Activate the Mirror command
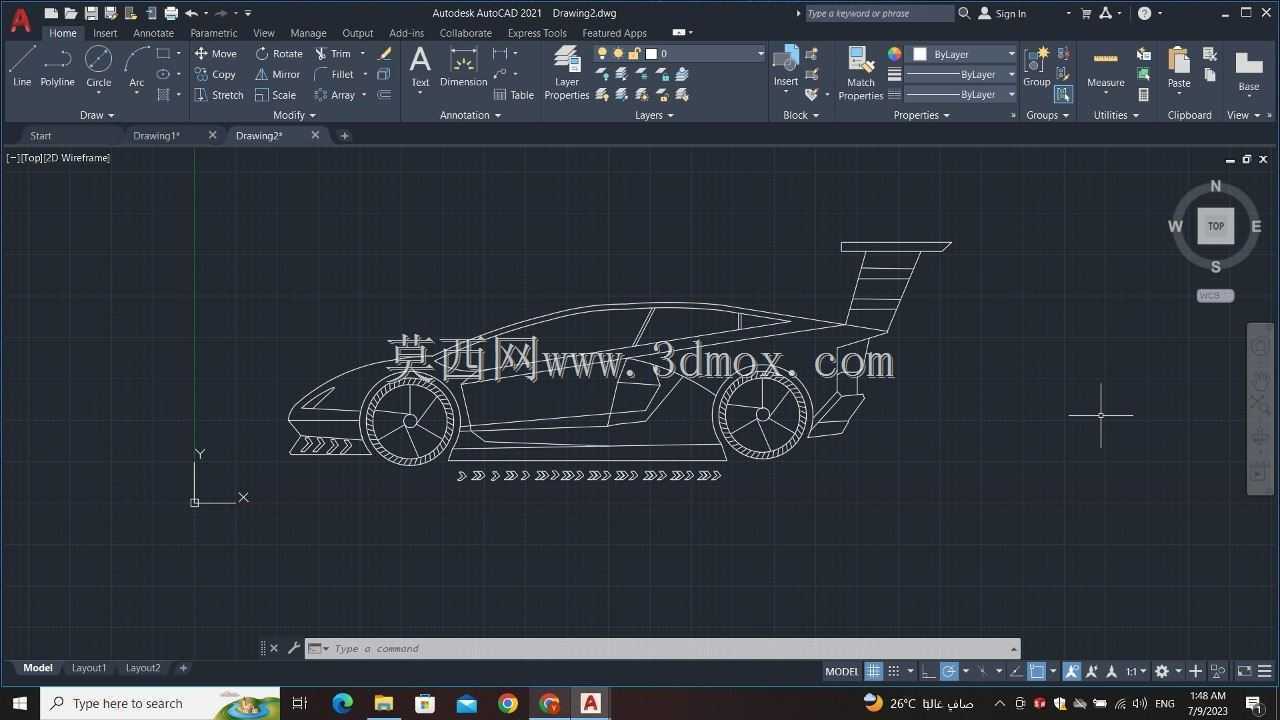1280x720 pixels. point(277,74)
